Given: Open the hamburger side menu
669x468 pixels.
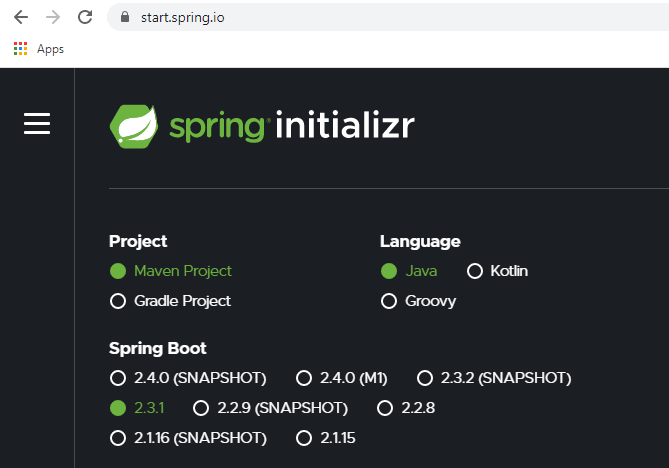Looking at the screenshot, I should [37, 124].
